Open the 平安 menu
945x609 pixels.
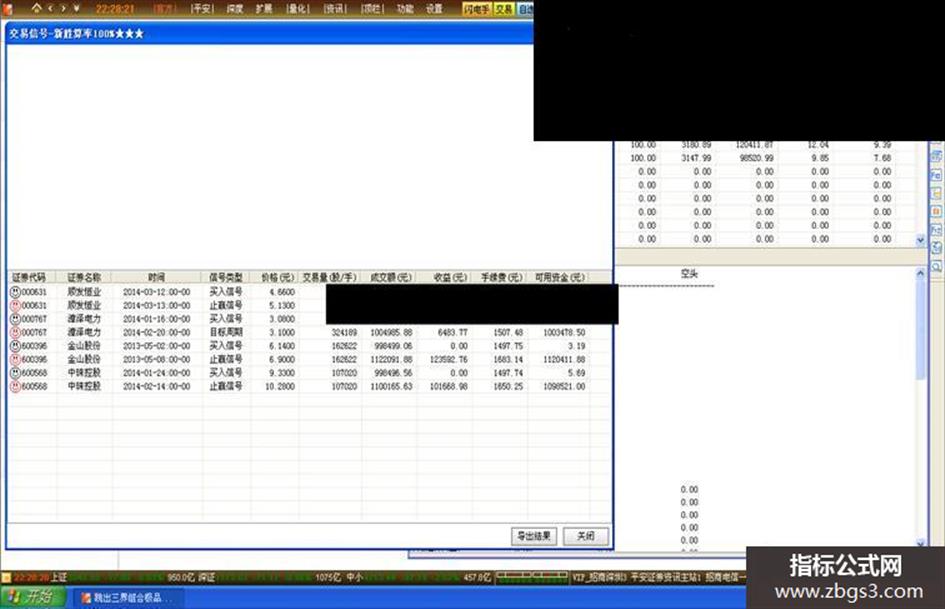coord(202,8)
